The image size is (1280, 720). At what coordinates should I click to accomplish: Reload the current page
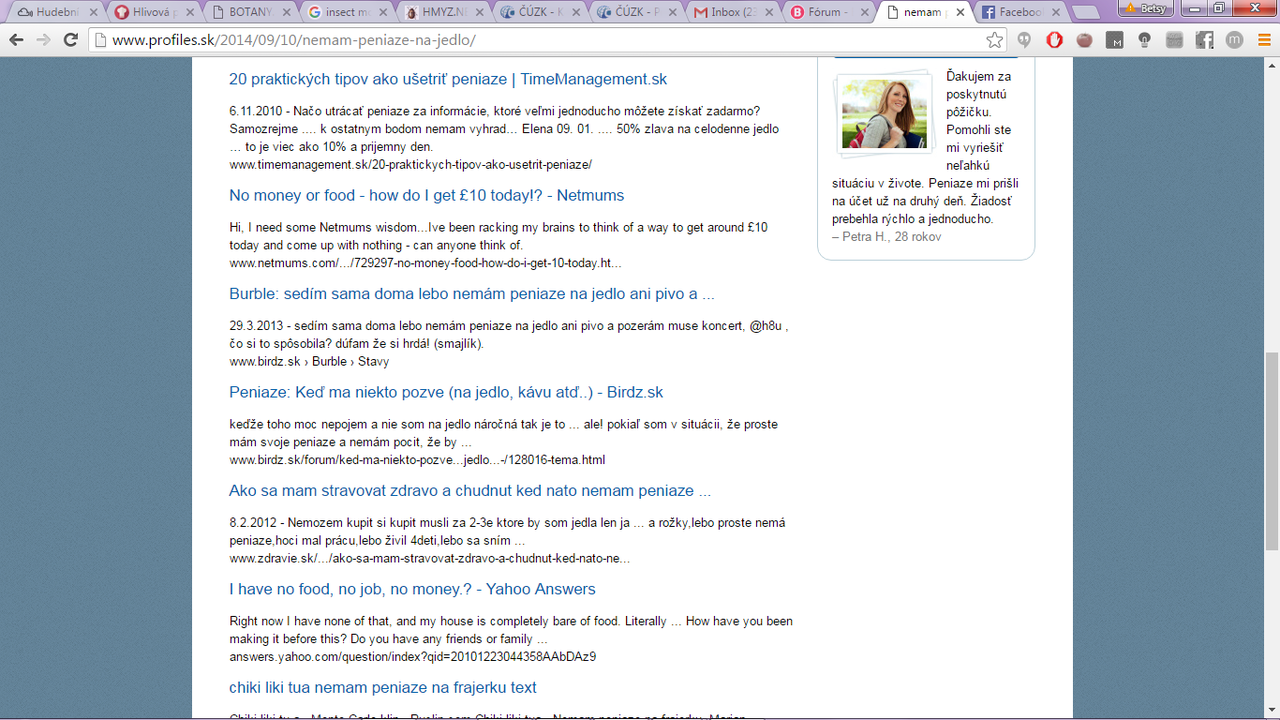coord(70,40)
